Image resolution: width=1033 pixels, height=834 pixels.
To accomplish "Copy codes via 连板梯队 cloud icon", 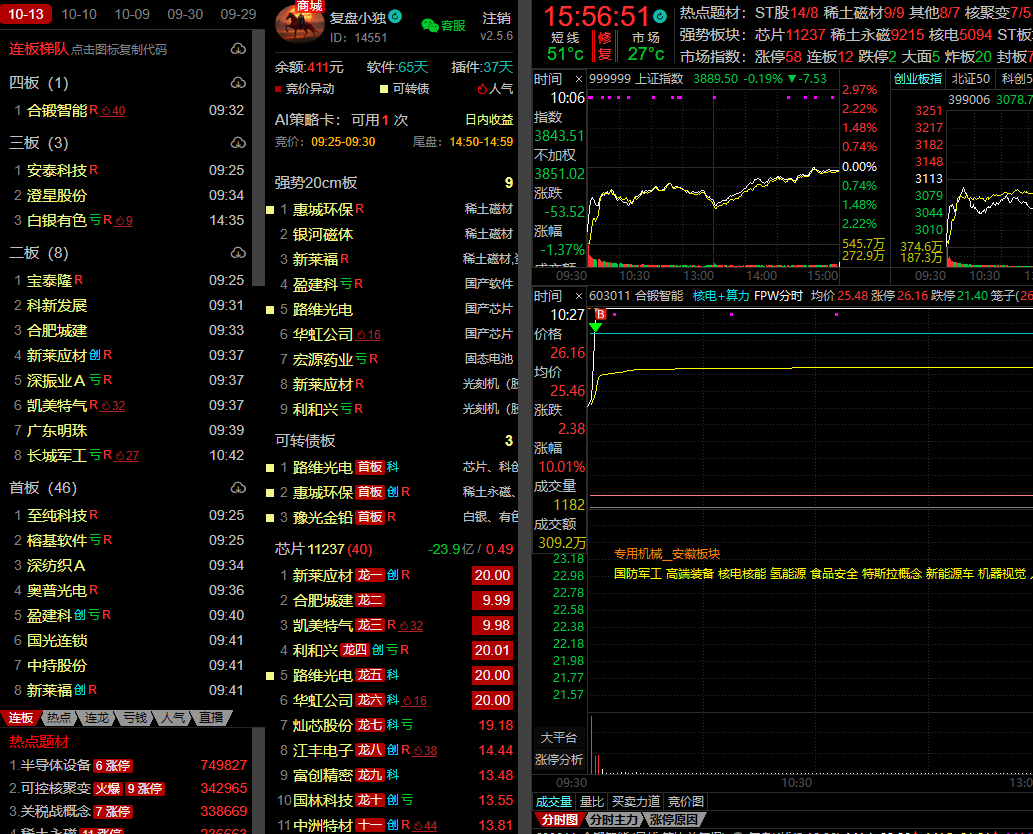I will coord(237,49).
